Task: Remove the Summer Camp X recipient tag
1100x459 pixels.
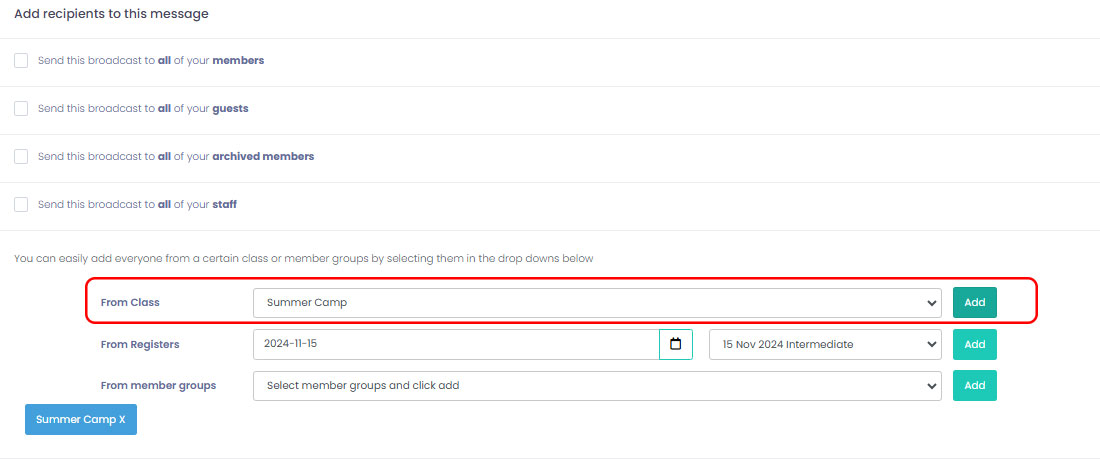Action: (x=81, y=420)
